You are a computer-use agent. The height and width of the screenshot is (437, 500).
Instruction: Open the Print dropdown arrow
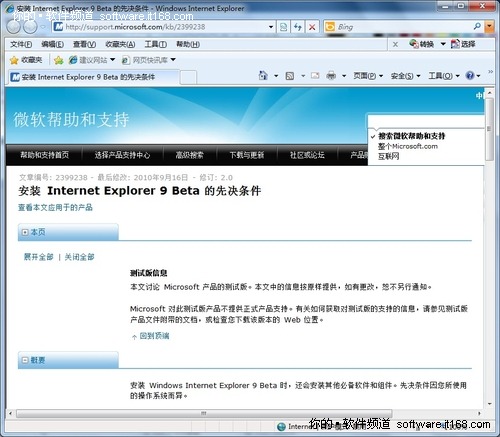coord(344,76)
